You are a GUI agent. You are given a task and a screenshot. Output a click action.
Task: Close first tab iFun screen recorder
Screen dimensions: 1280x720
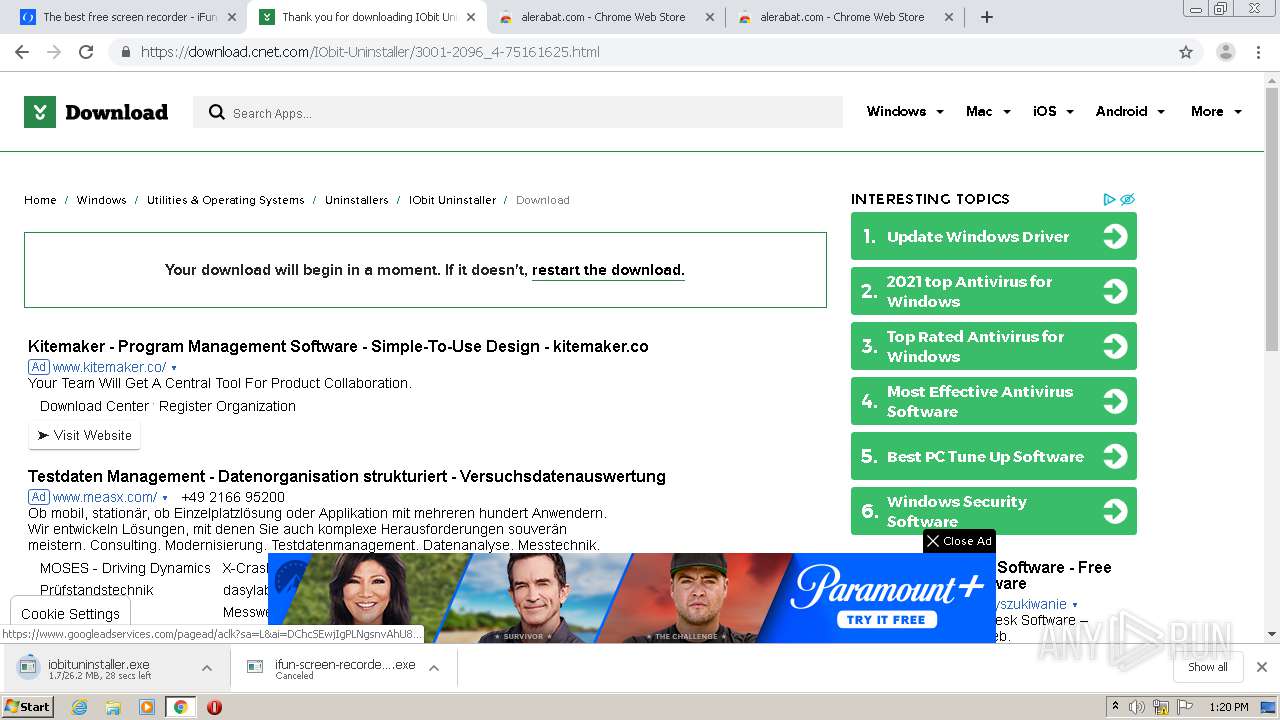click(x=231, y=17)
